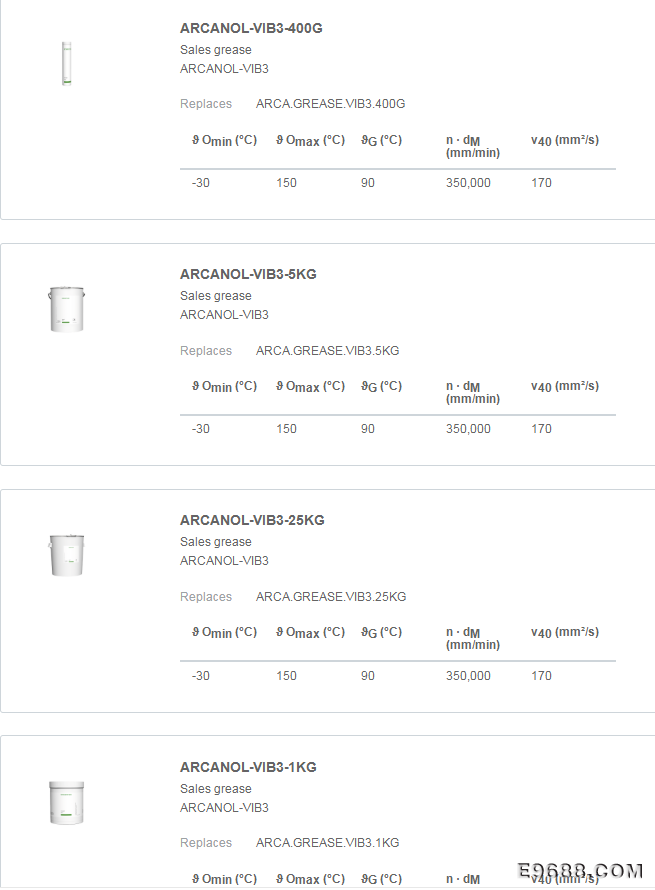Open the ARCANOL-VIB3-1KG product title
This screenshot has width=655, height=890.
(248, 767)
